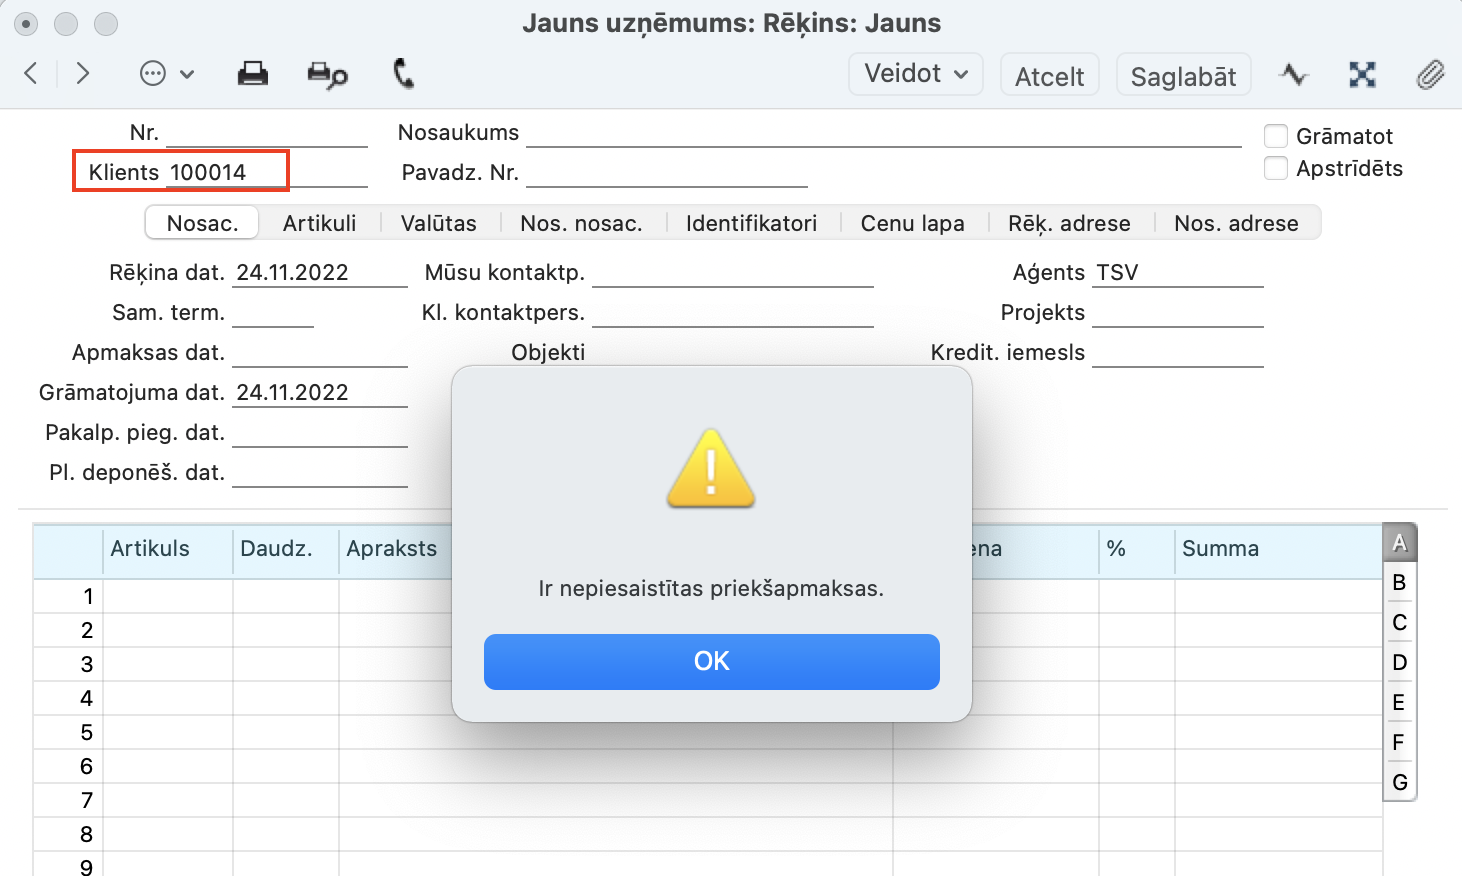
Task: Tick the Apstrīdēts checkbox
Action: tap(1276, 168)
